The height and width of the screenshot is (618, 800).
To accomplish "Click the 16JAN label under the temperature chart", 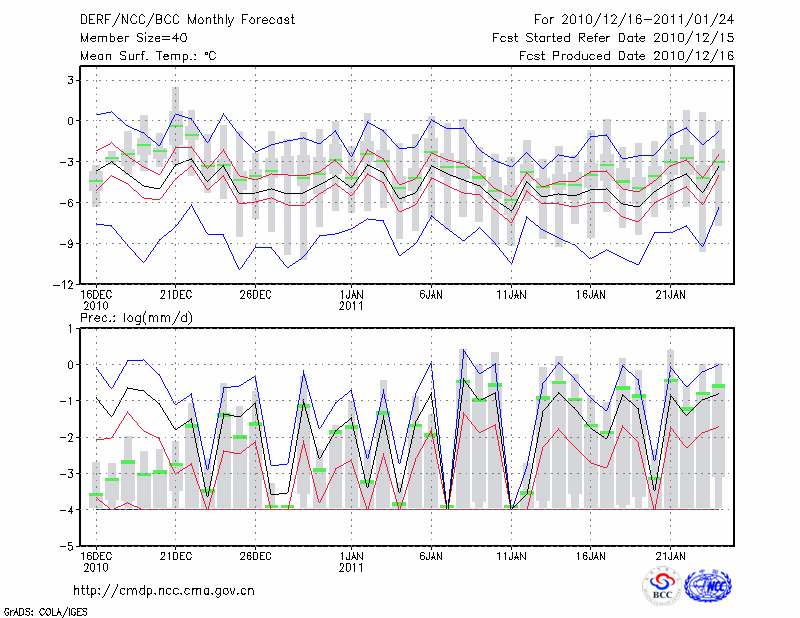I will coord(591,295).
